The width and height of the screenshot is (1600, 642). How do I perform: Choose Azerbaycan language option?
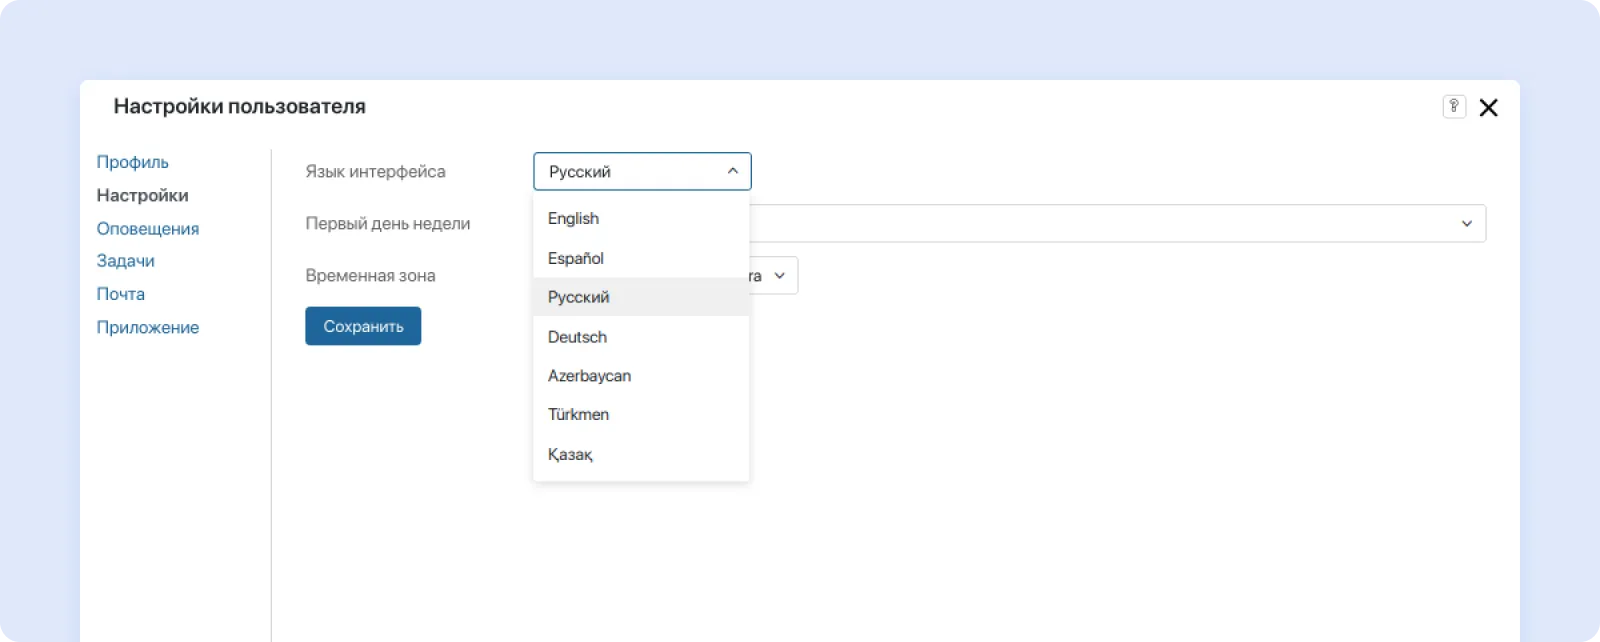[x=589, y=376]
